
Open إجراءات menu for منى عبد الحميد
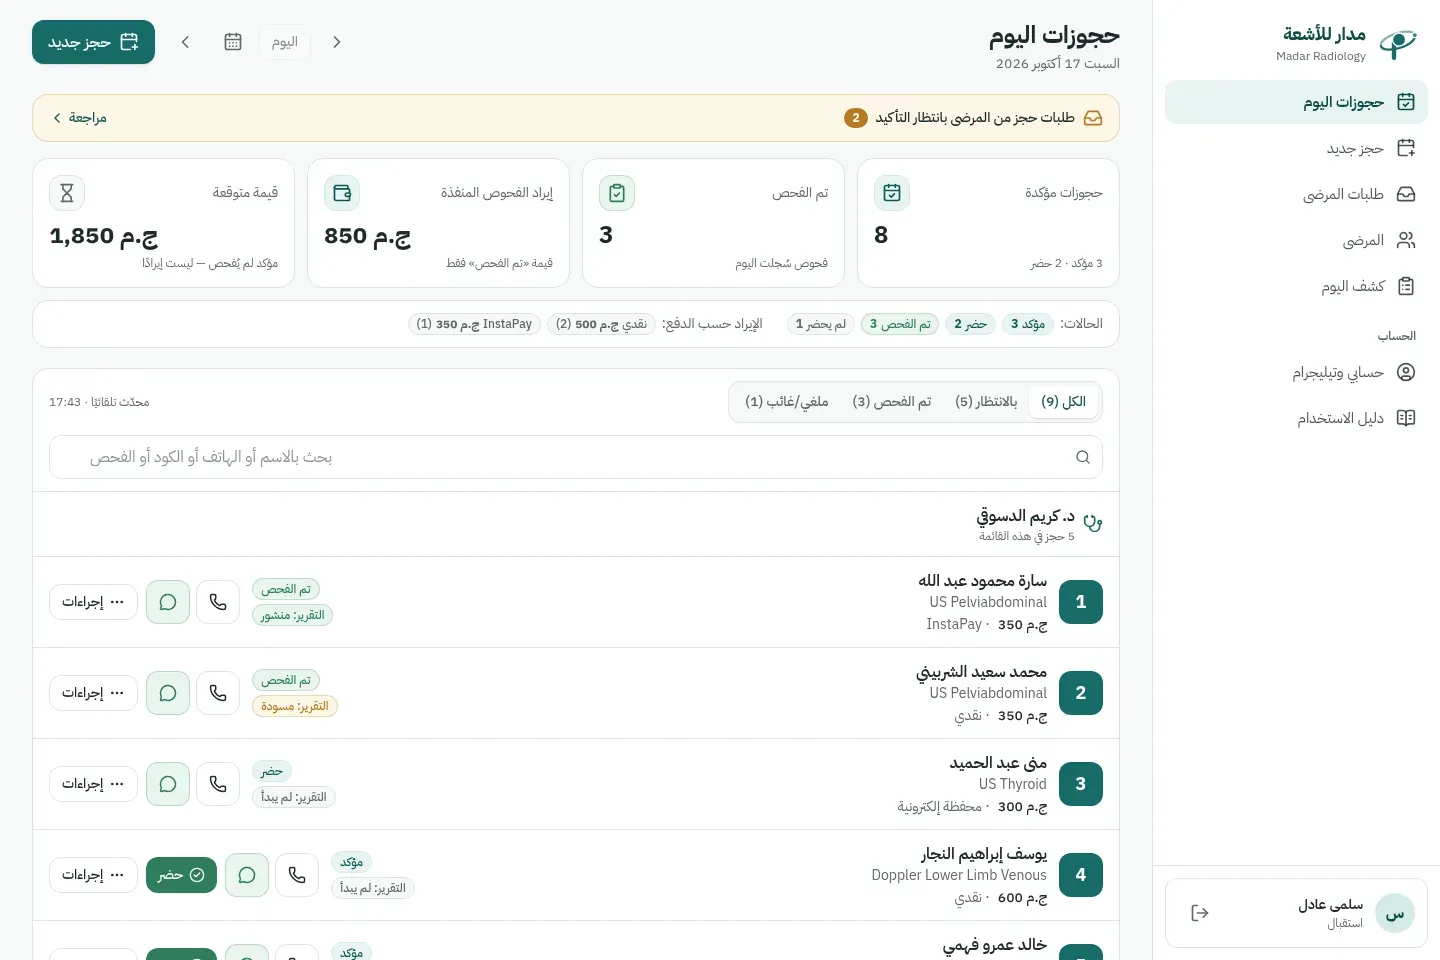pyautogui.click(x=93, y=784)
